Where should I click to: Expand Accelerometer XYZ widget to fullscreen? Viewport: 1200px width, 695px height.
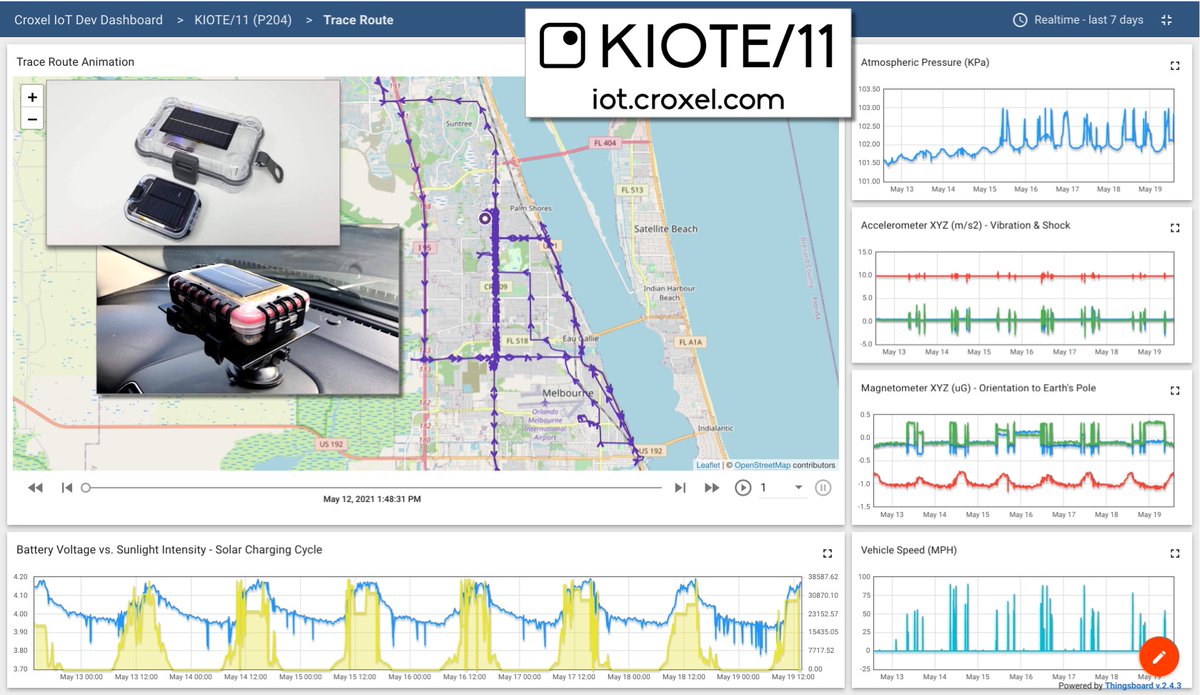(x=1175, y=228)
